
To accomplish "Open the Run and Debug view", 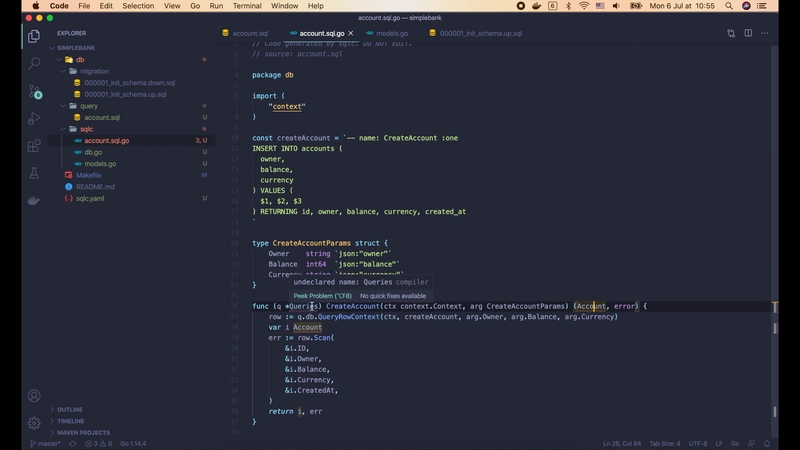I will tap(34, 118).
